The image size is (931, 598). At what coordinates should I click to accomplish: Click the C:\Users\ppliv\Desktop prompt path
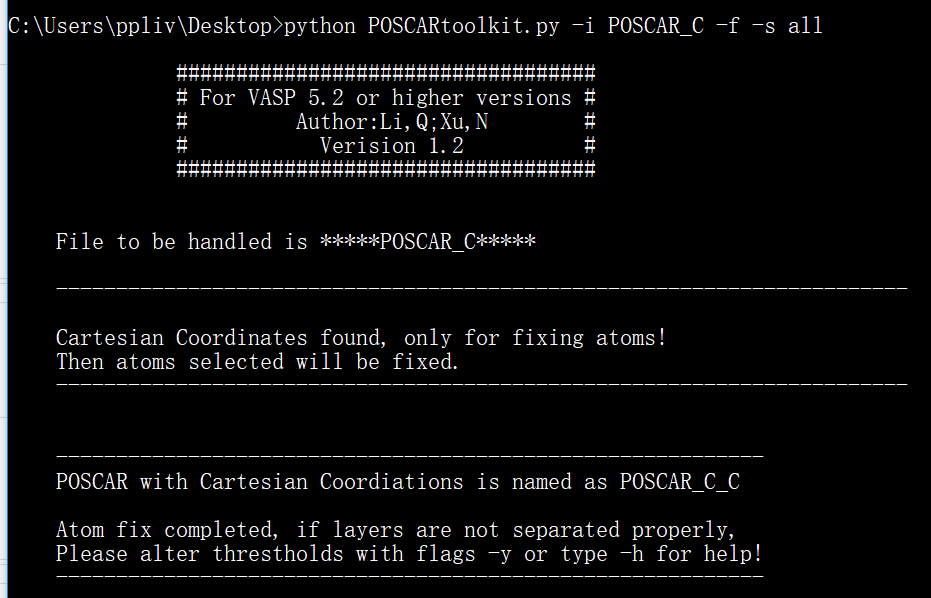coord(140,26)
